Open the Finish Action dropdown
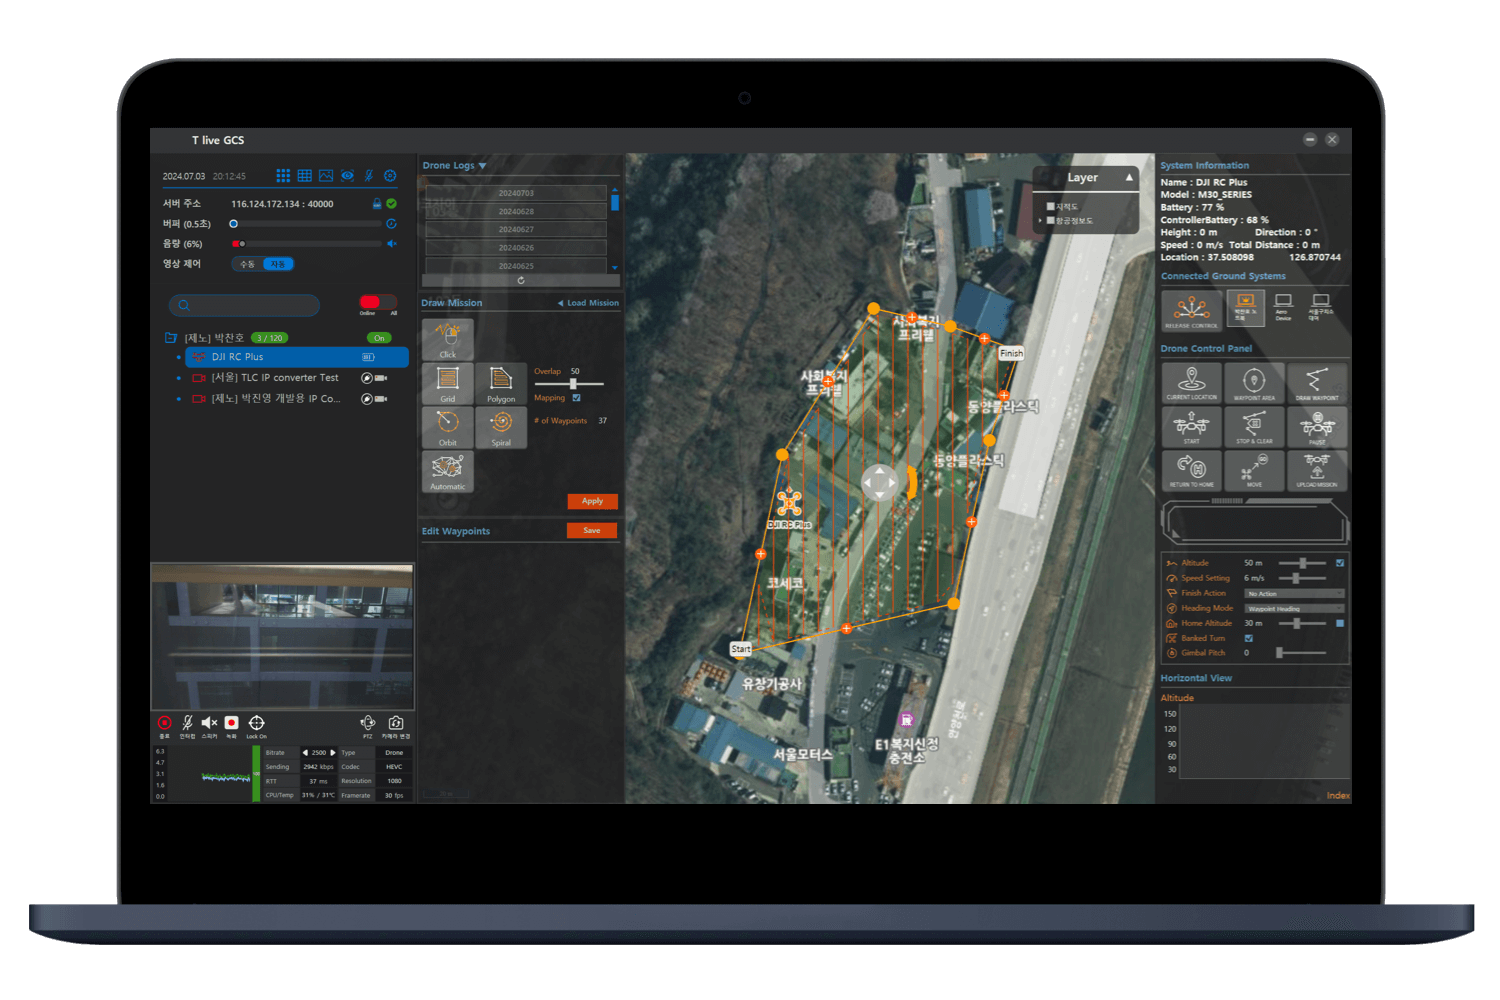This screenshot has width=1500, height=1000. pyautogui.click(x=1294, y=593)
